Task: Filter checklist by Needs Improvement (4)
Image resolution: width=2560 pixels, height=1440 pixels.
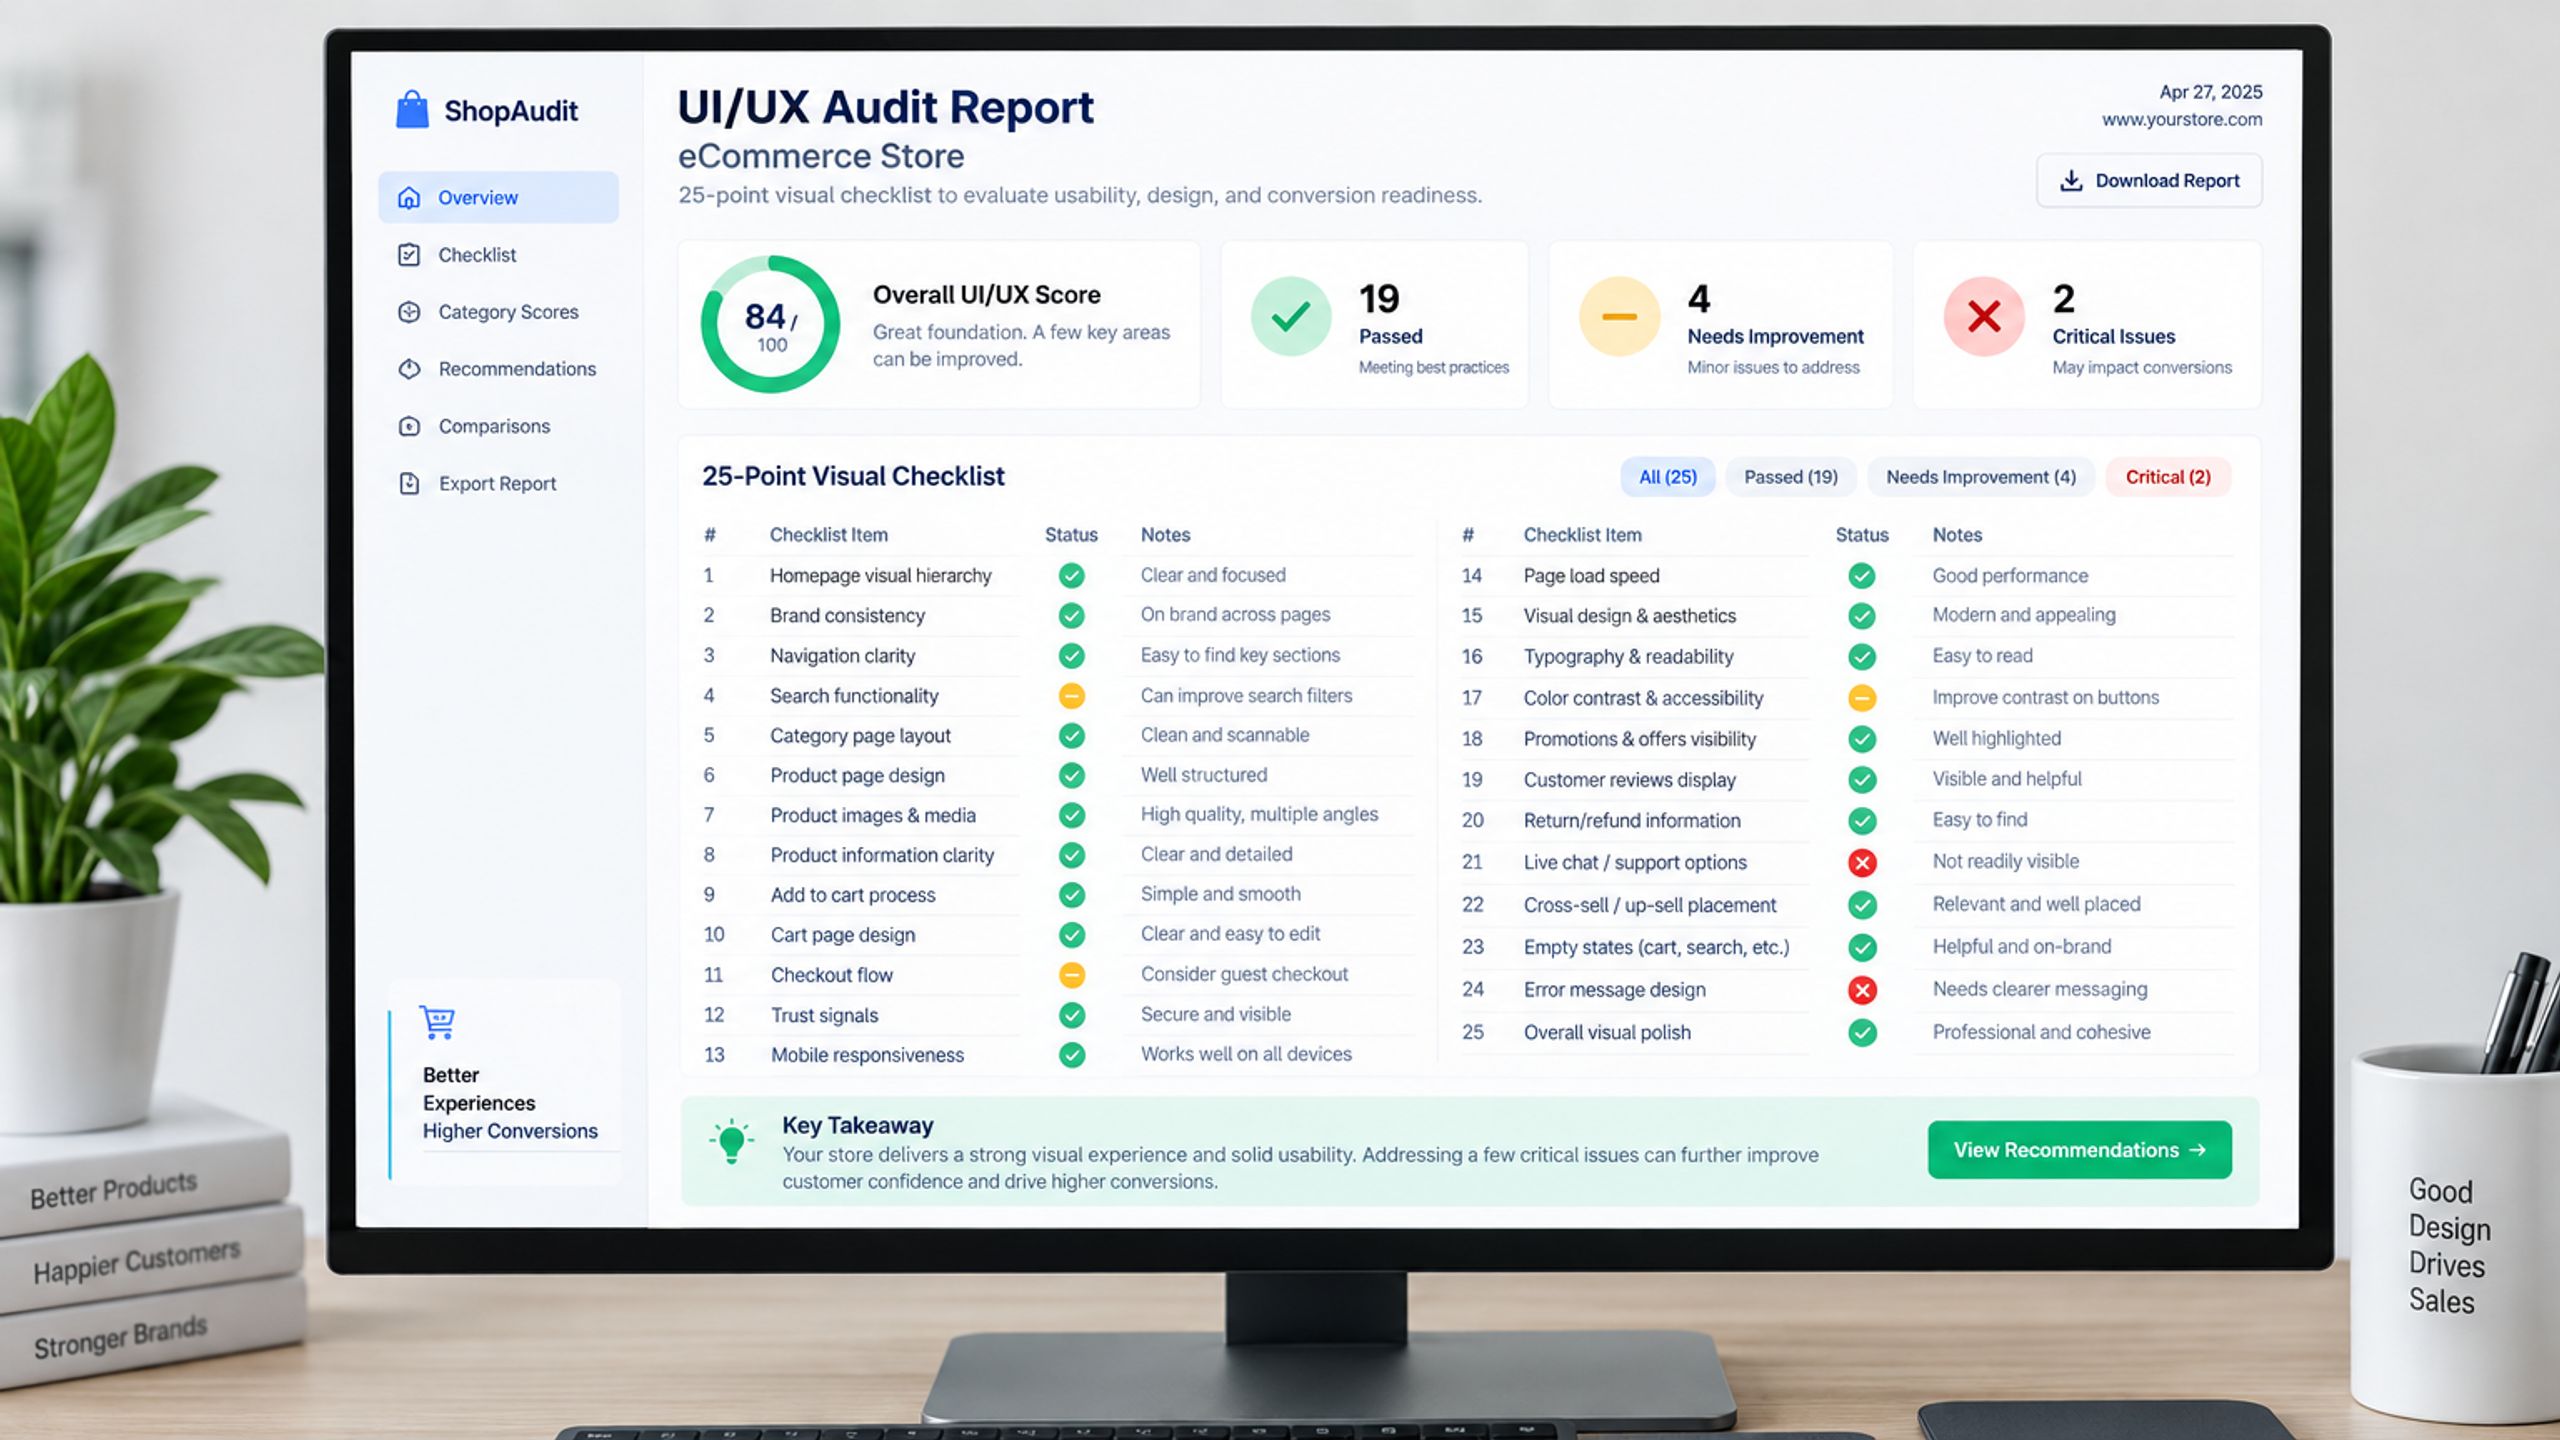Action: coord(1980,477)
